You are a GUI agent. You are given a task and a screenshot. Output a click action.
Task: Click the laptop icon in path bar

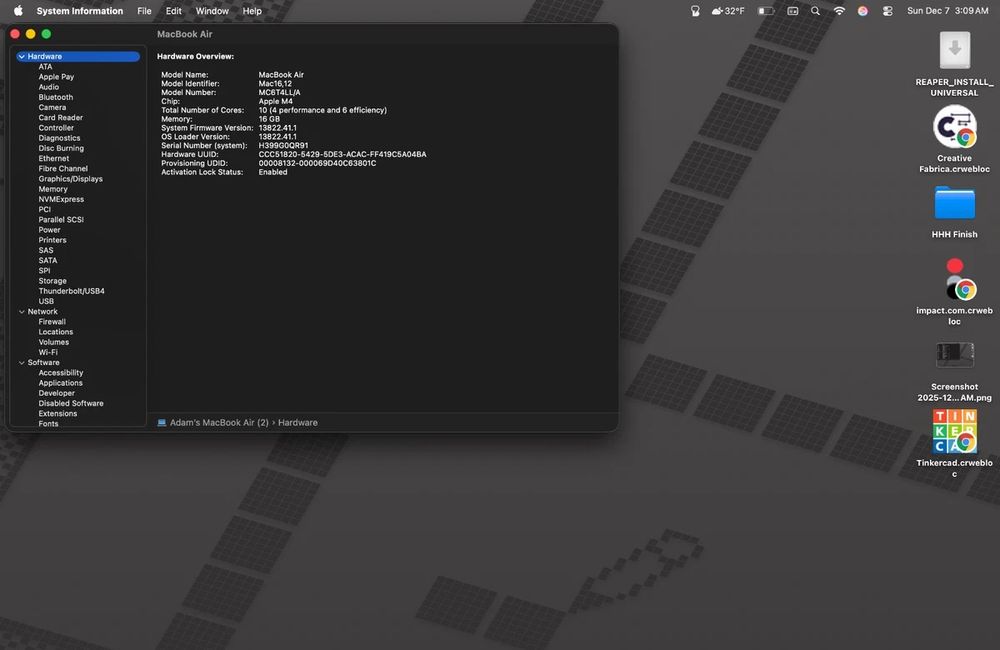(162, 422)
